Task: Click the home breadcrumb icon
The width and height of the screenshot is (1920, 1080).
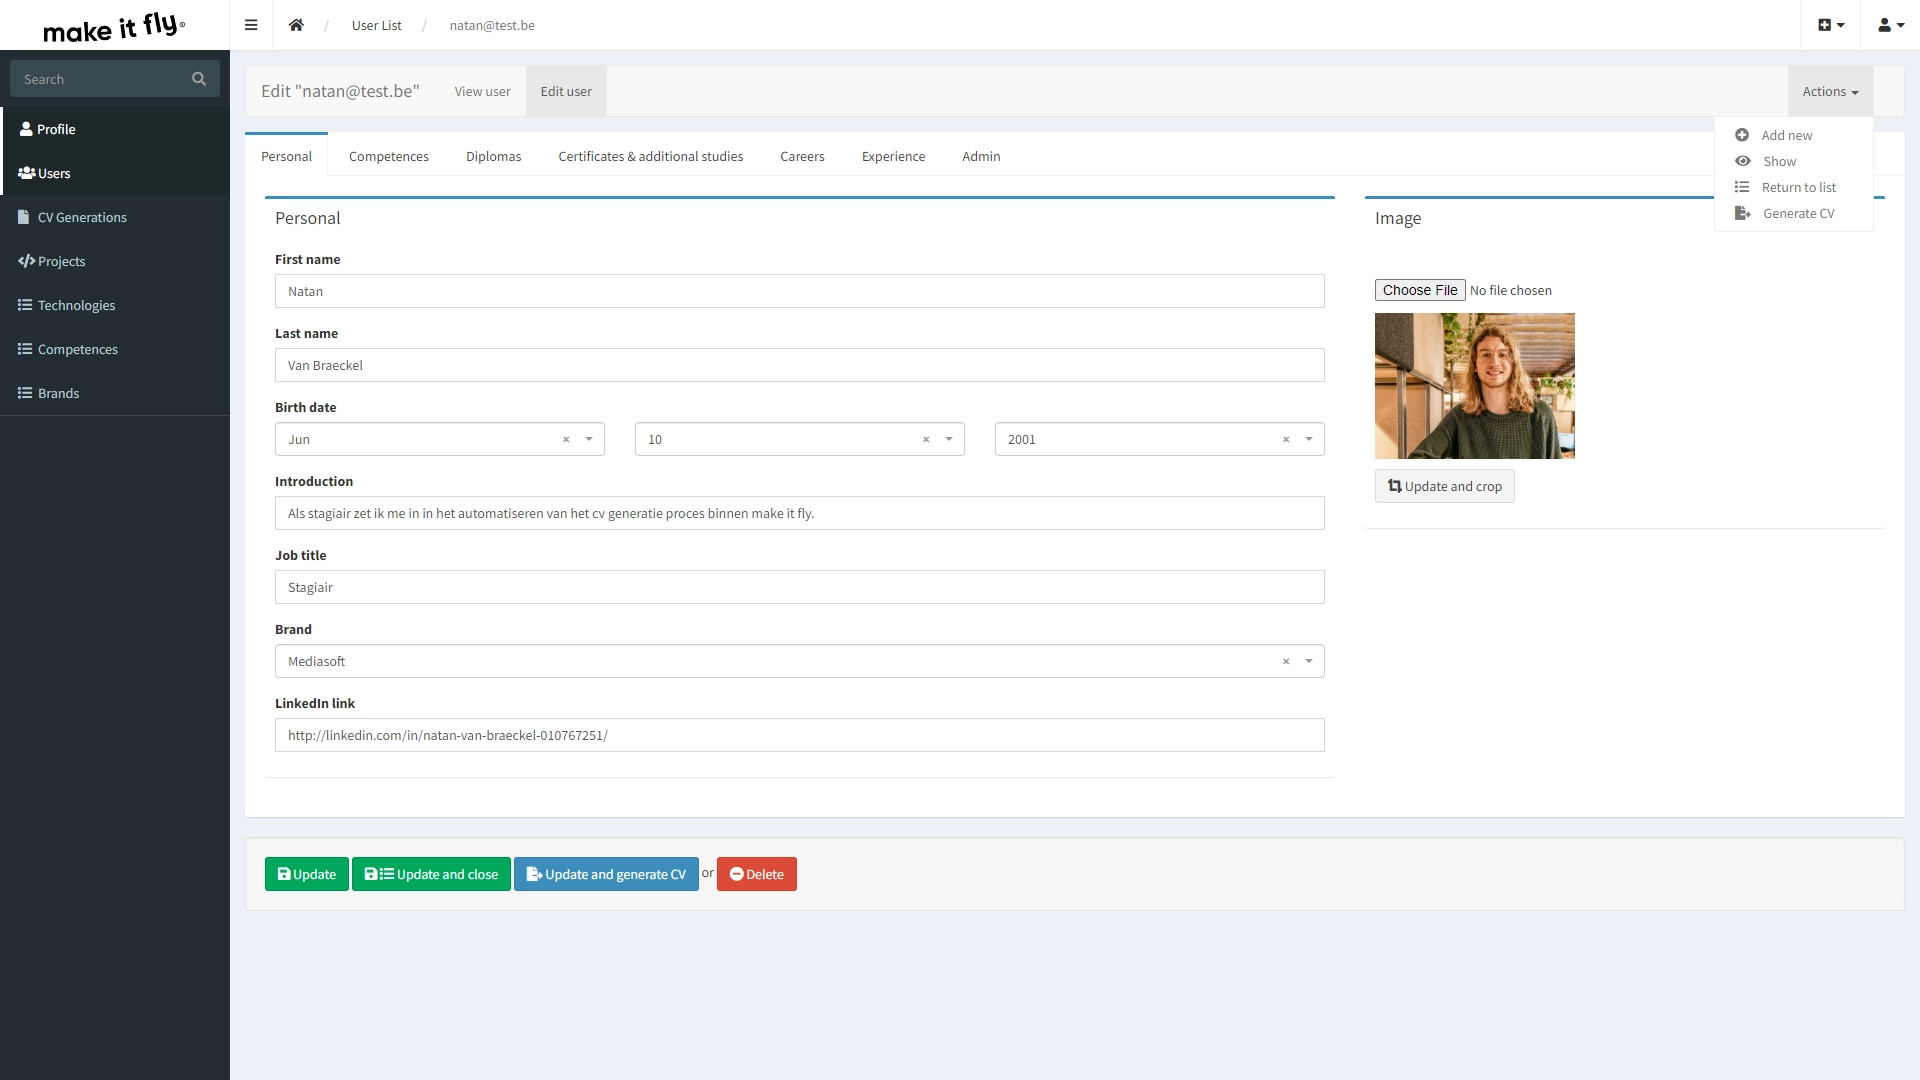Action: 296,25
